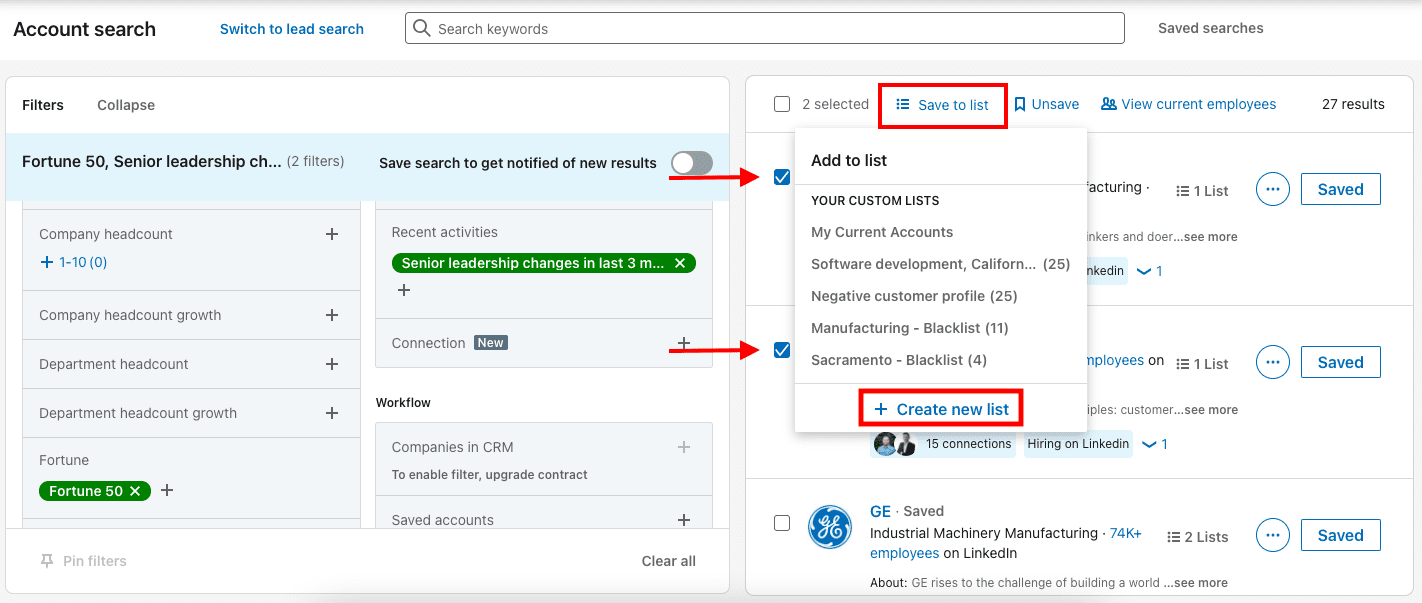Click Saved button for GE
Screen dimensions: 1422x603
(x=1340, y=535)
